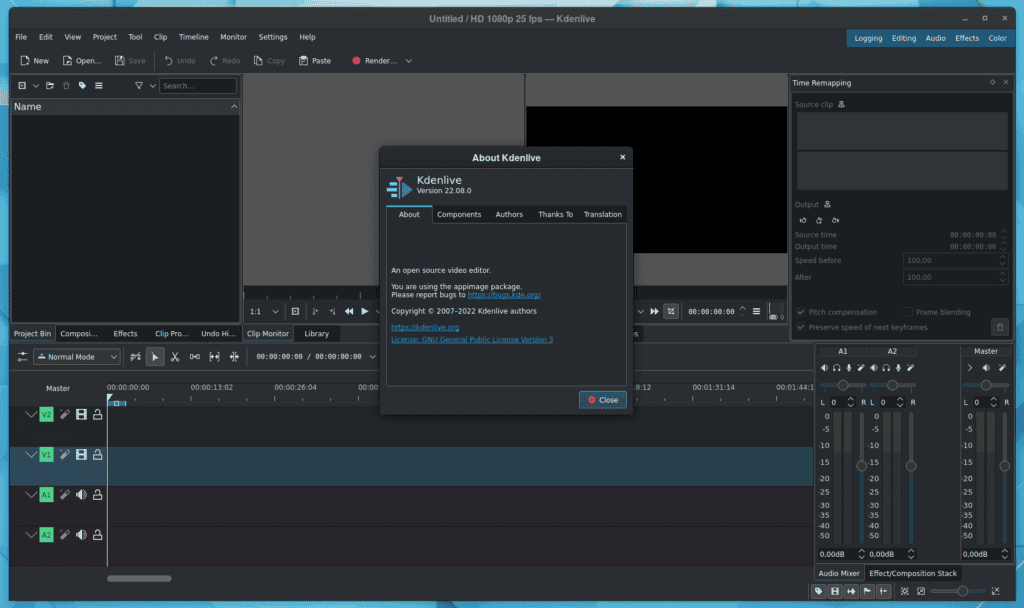
Task: Open the bugs.kde.org link
Action: click(x=504, y=295)
